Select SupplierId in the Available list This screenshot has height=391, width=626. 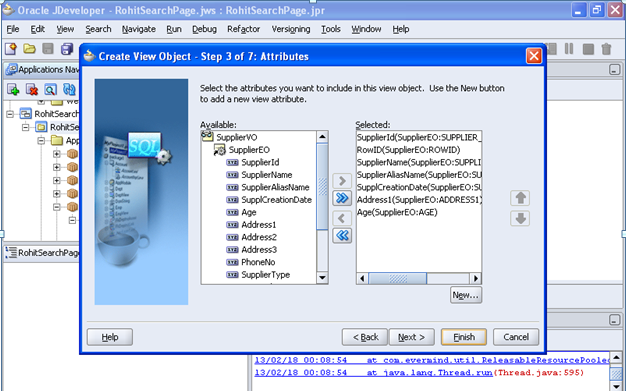pos(260,162)
